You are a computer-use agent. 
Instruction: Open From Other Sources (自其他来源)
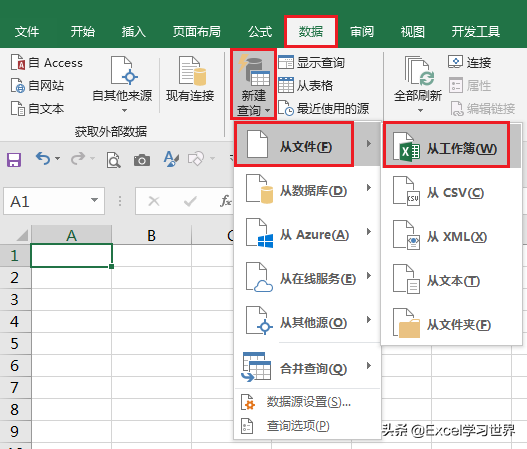(122, 85)
